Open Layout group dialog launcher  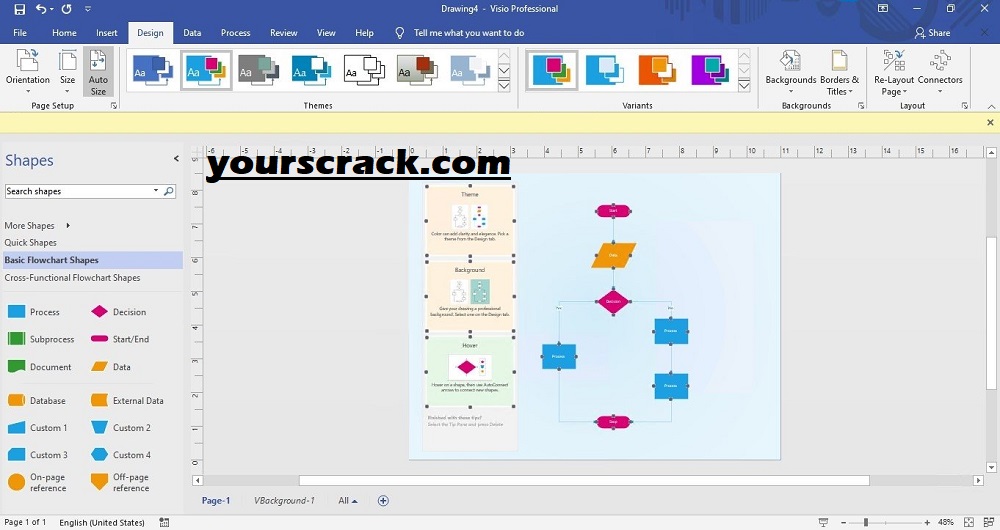[x=964, y=106]
